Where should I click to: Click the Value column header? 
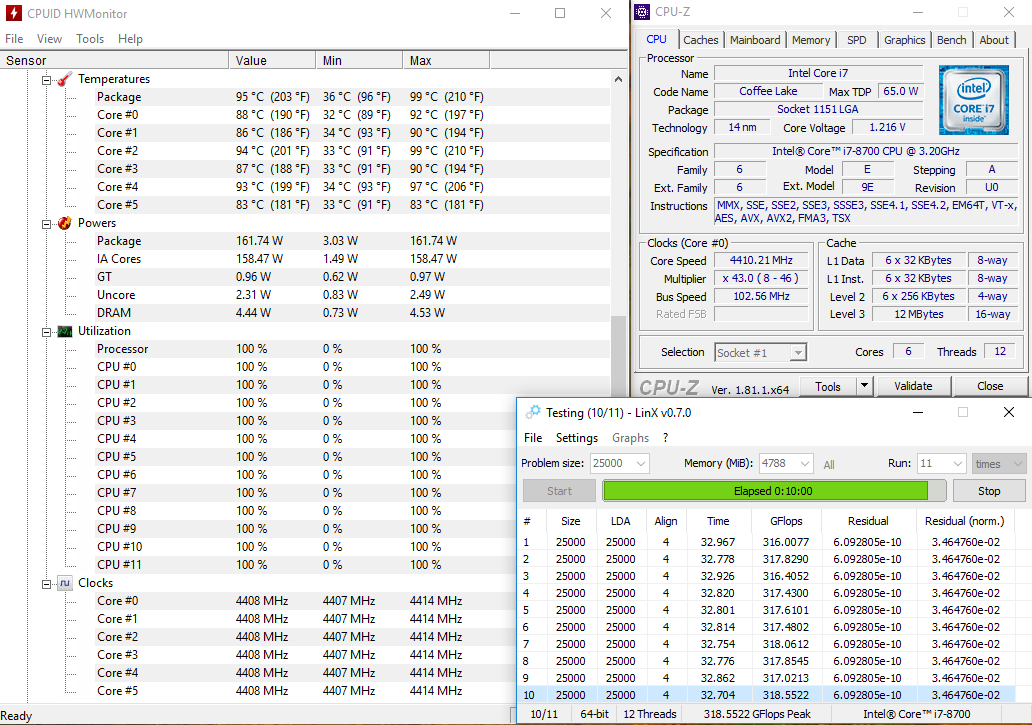coord(272,61)
